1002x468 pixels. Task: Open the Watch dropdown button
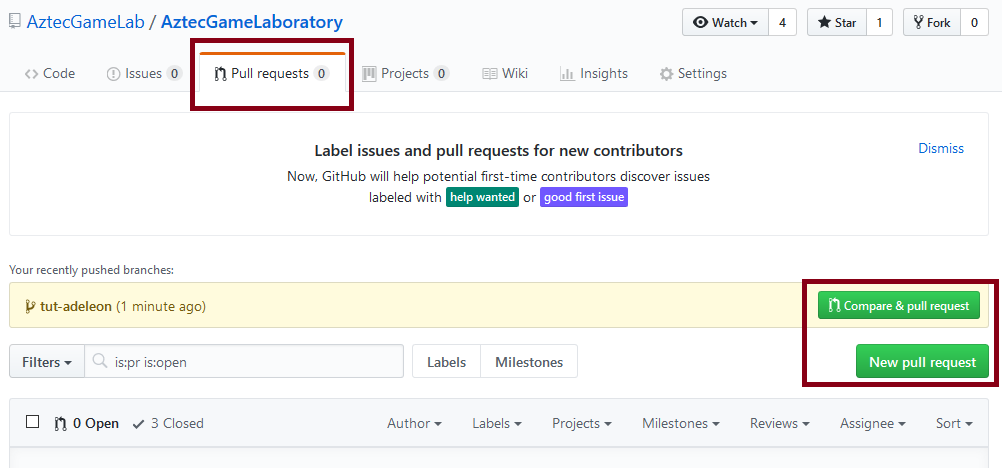726,22
